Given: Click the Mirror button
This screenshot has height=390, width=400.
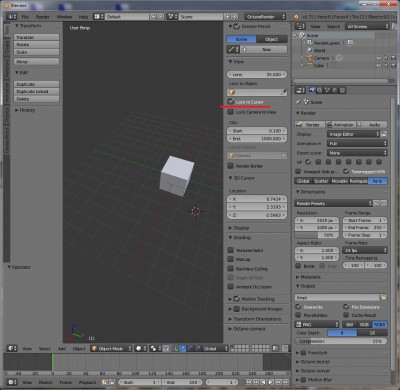Looking at the screenshot, I should click(x=37, y=62).
